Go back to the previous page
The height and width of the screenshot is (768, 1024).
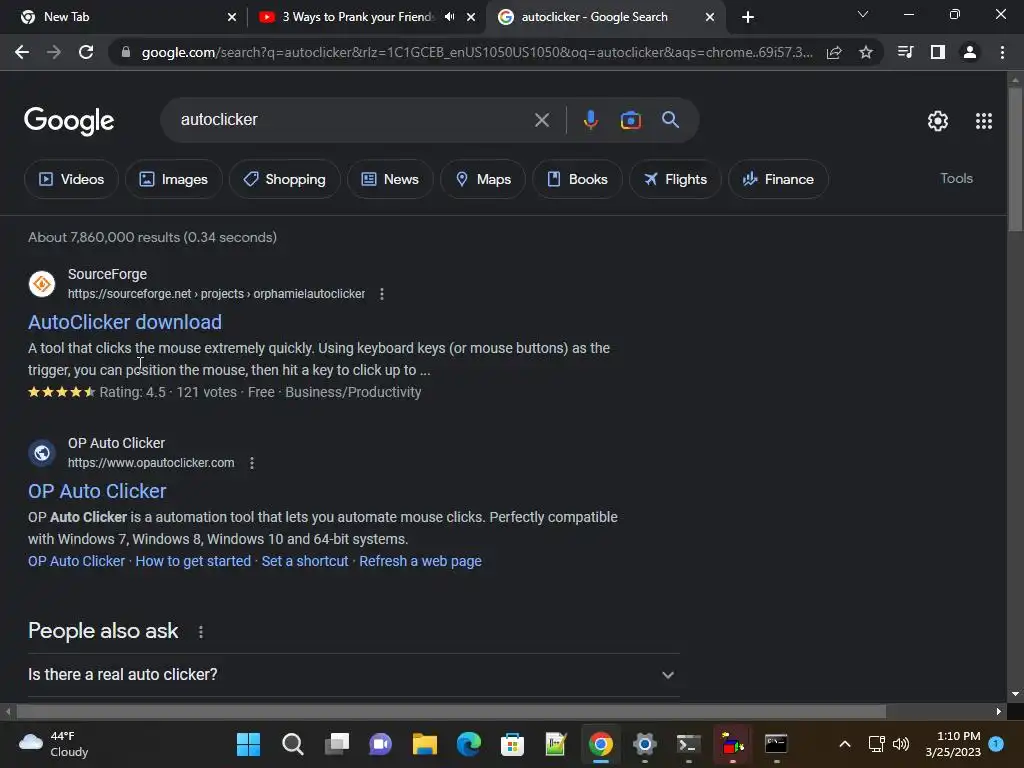pos(22,52)
